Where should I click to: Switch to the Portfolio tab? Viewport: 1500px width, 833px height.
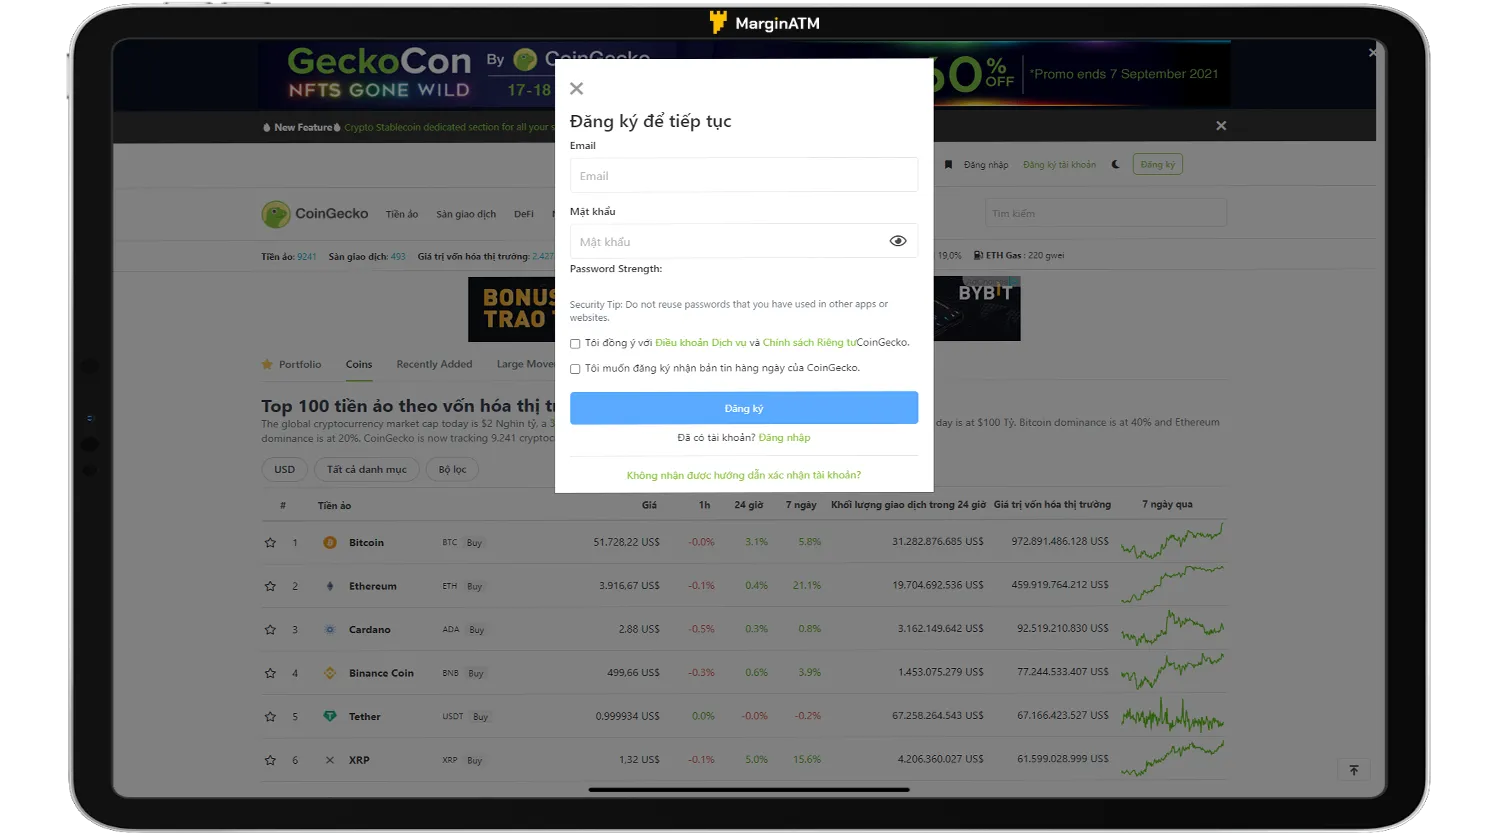[x=292, y=364]
